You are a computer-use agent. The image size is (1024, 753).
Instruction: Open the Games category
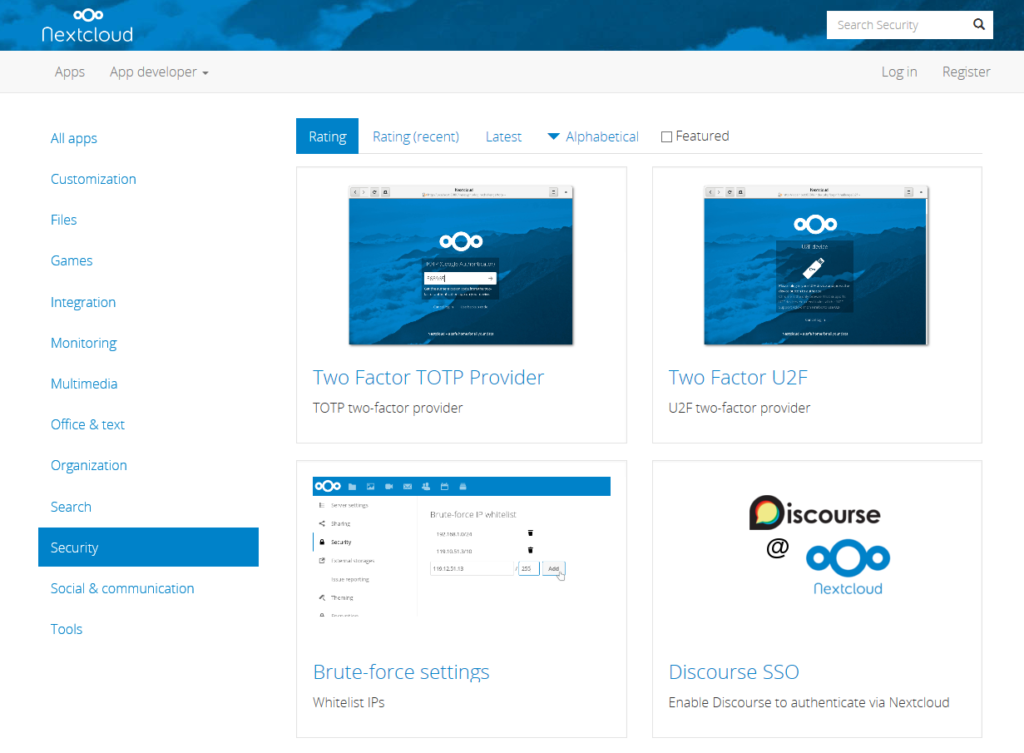71,261
